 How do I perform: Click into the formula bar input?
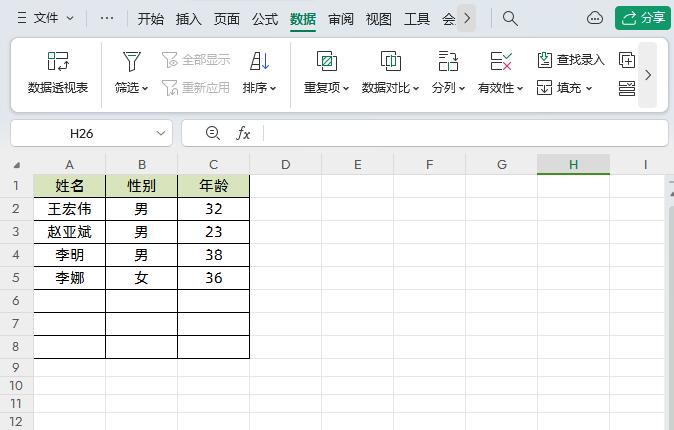[464, 133]
